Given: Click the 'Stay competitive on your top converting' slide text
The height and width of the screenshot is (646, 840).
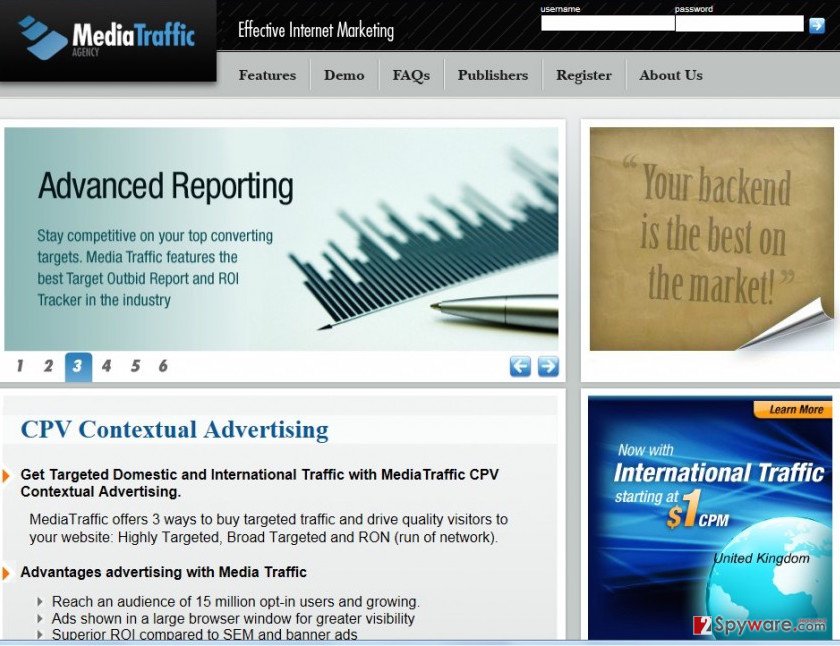Looking at the screenshot, I should pyautogui.click(x=155, y=268).
